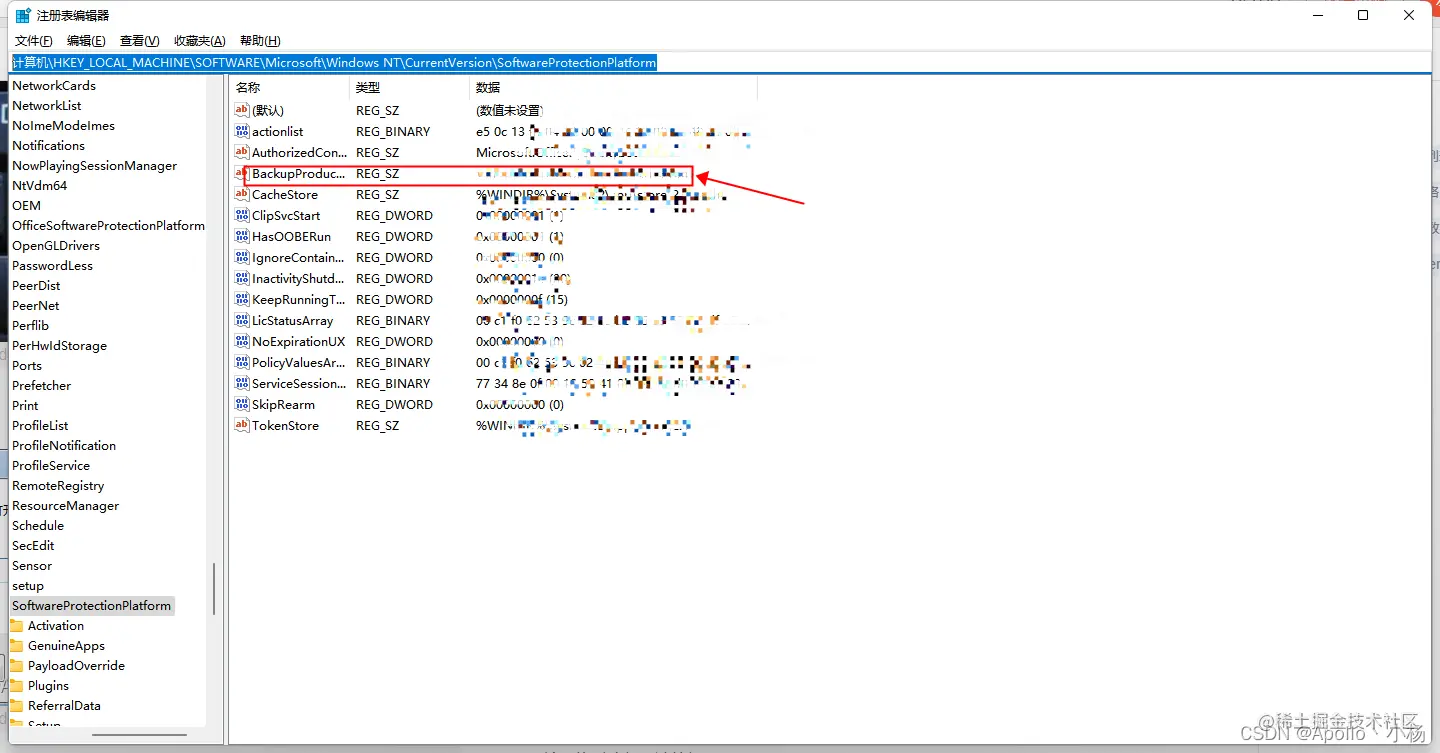Click the string icon beside TokenStore
The width and height of the screenshot is (1440, 753).
[241, 425]
